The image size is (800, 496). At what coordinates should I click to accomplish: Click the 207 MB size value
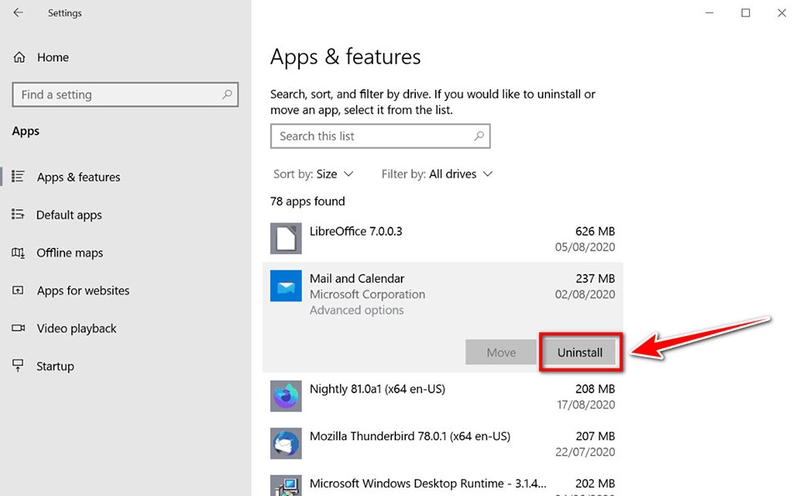(x=595, y=436)
